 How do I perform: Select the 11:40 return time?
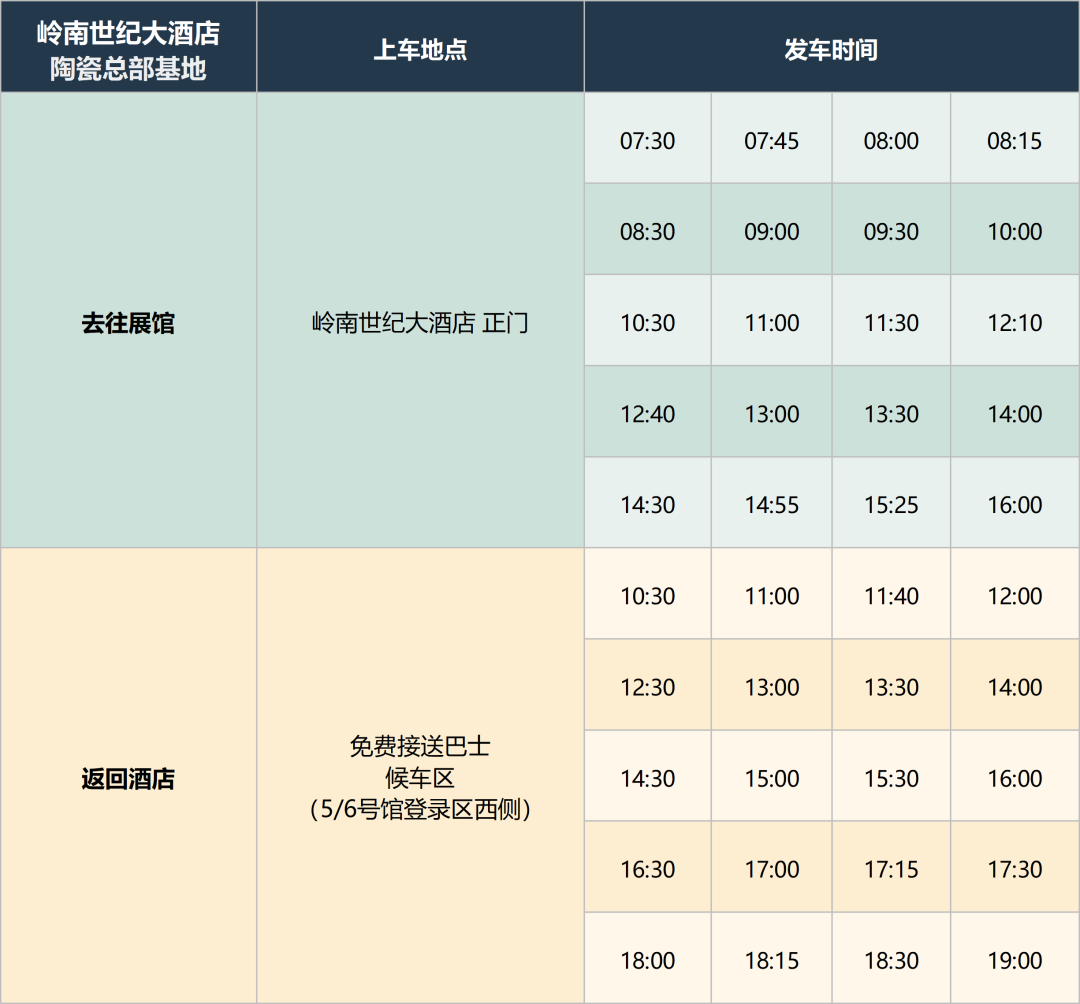[x=891, y=594]
